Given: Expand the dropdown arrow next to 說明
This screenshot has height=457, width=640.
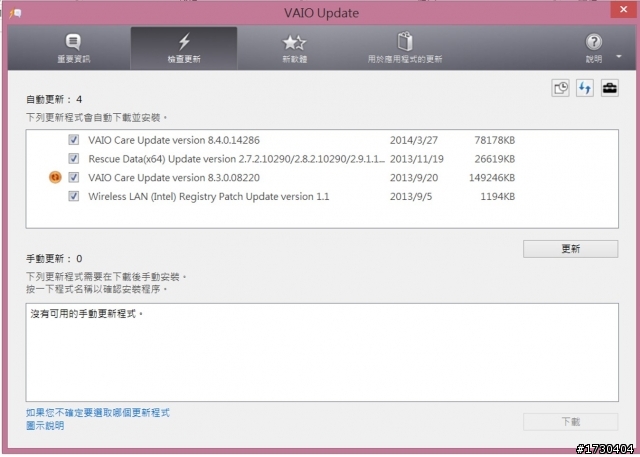Looking at the screenshot, I should (619, 56).
